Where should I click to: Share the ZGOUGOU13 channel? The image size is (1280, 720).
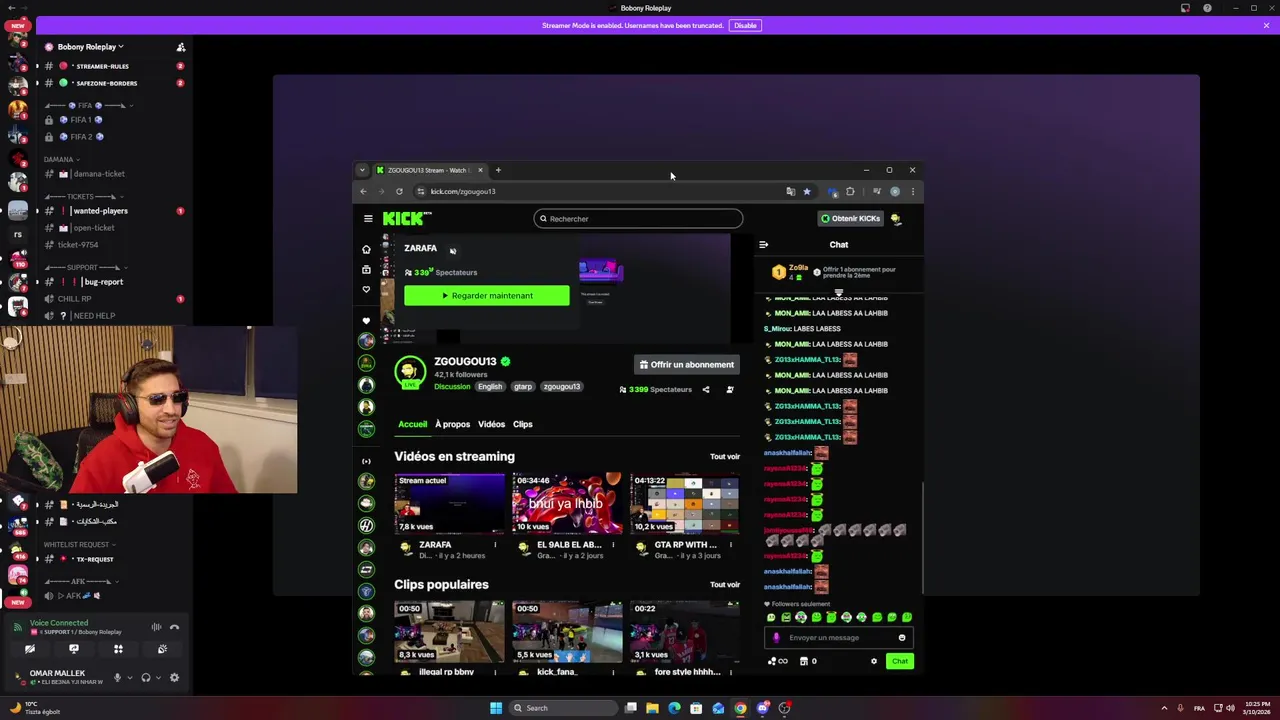(x=706, y=390)
